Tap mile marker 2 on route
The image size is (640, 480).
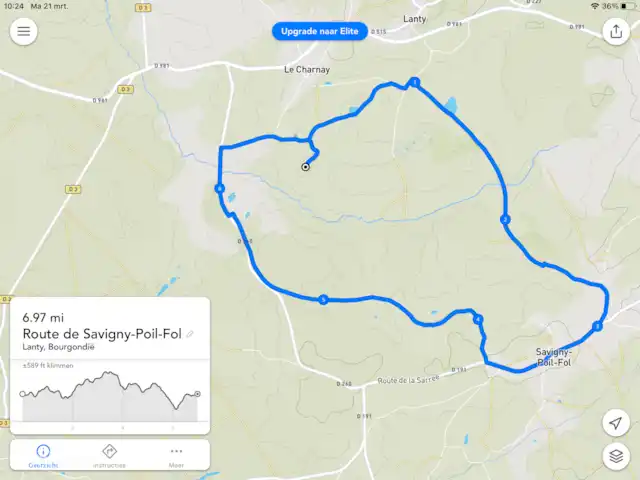point(505,220)
